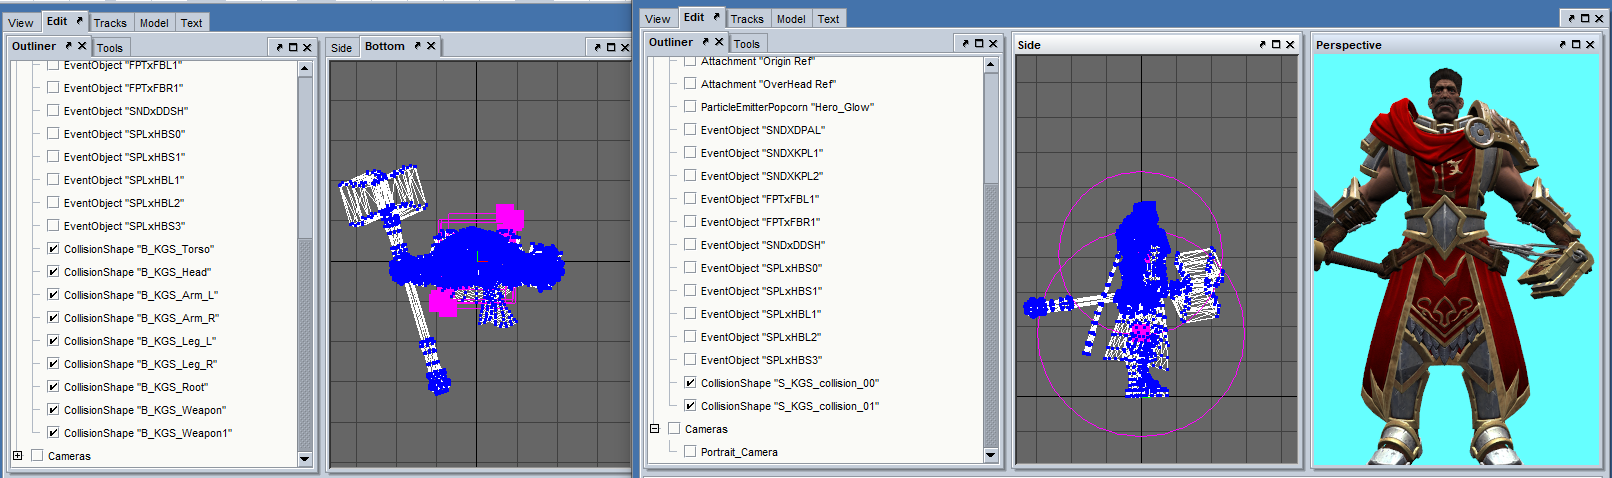Undock the right window's Outliner panel group

point(965,43)
